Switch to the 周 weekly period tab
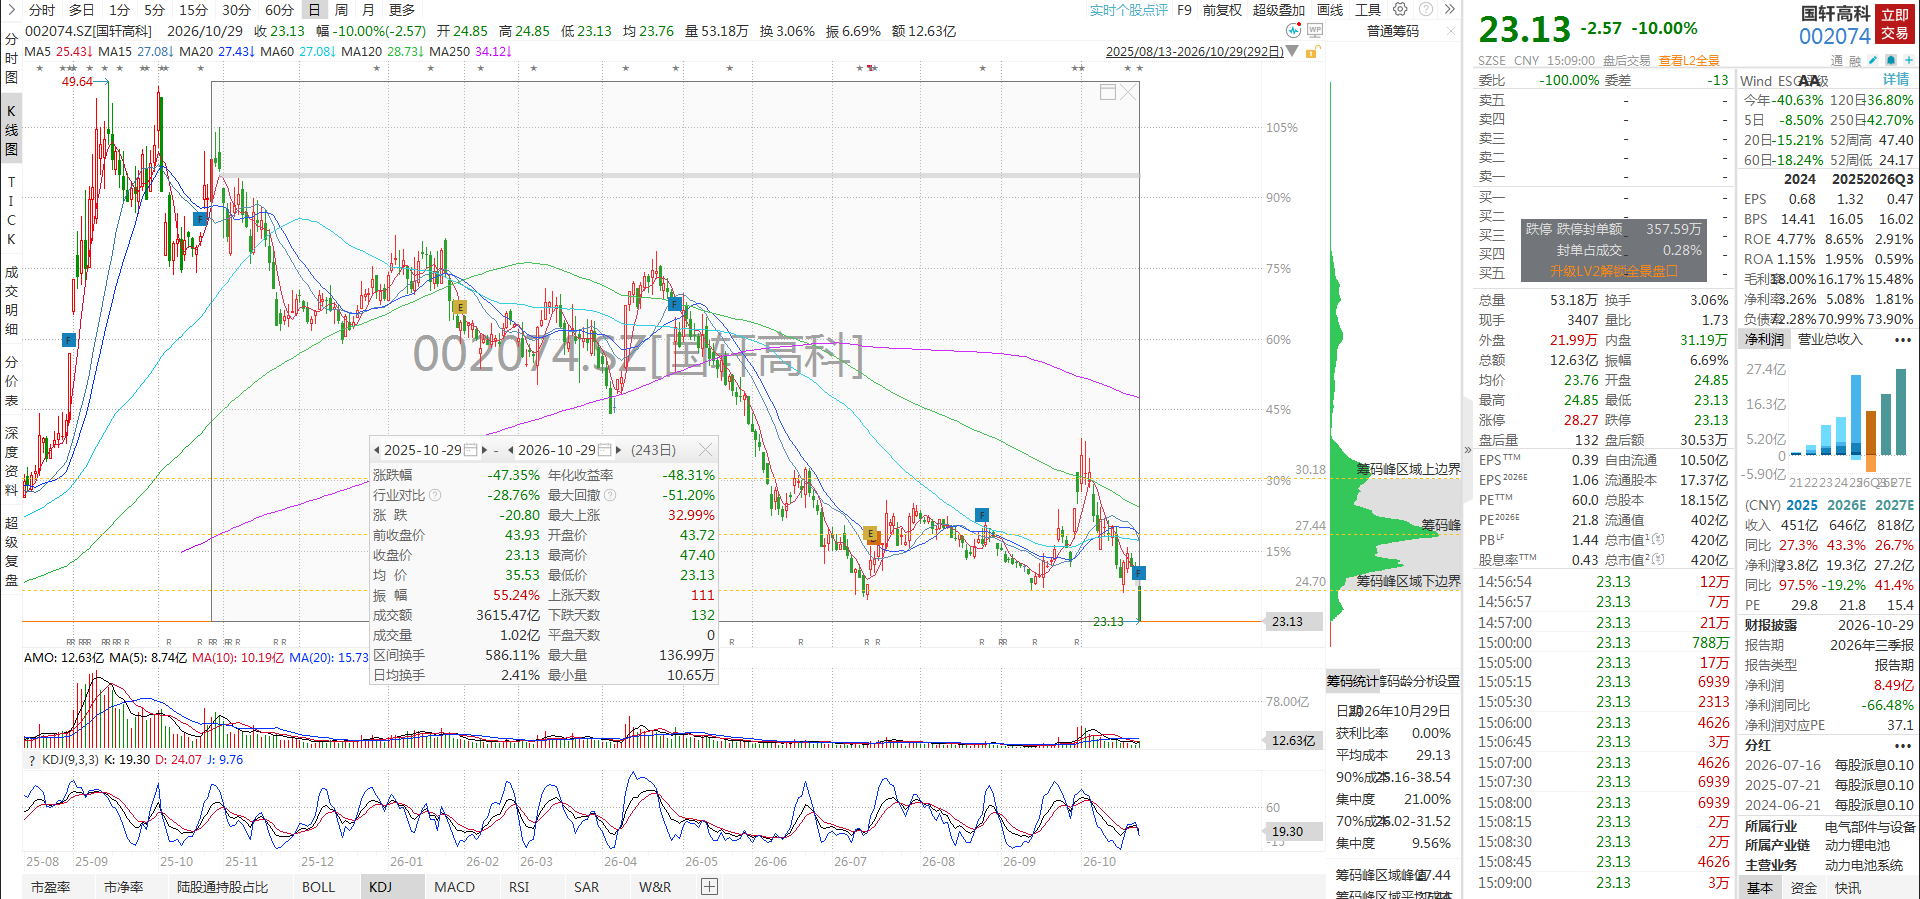 (341, 10)
